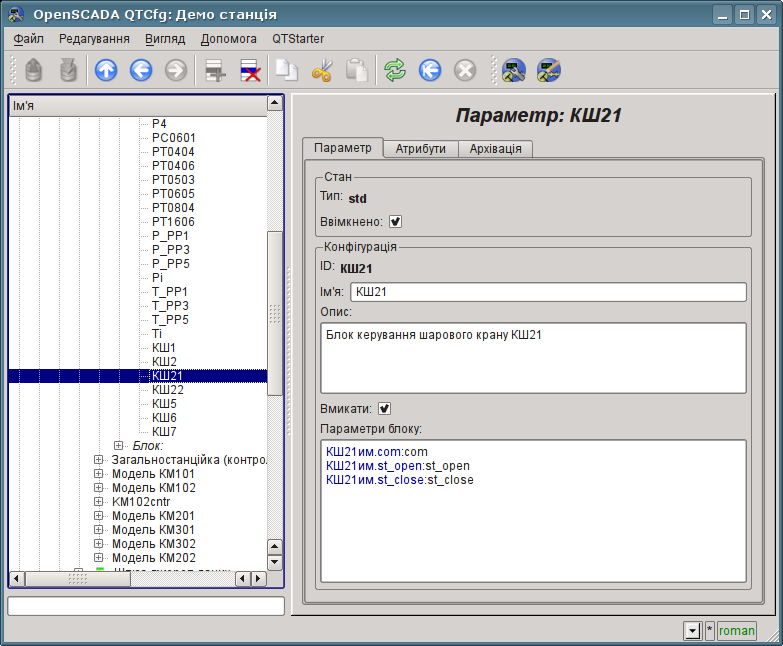This screenshot has height=646, width=783.
Task: Click the Add item toolbar icon
Action: 213,70
